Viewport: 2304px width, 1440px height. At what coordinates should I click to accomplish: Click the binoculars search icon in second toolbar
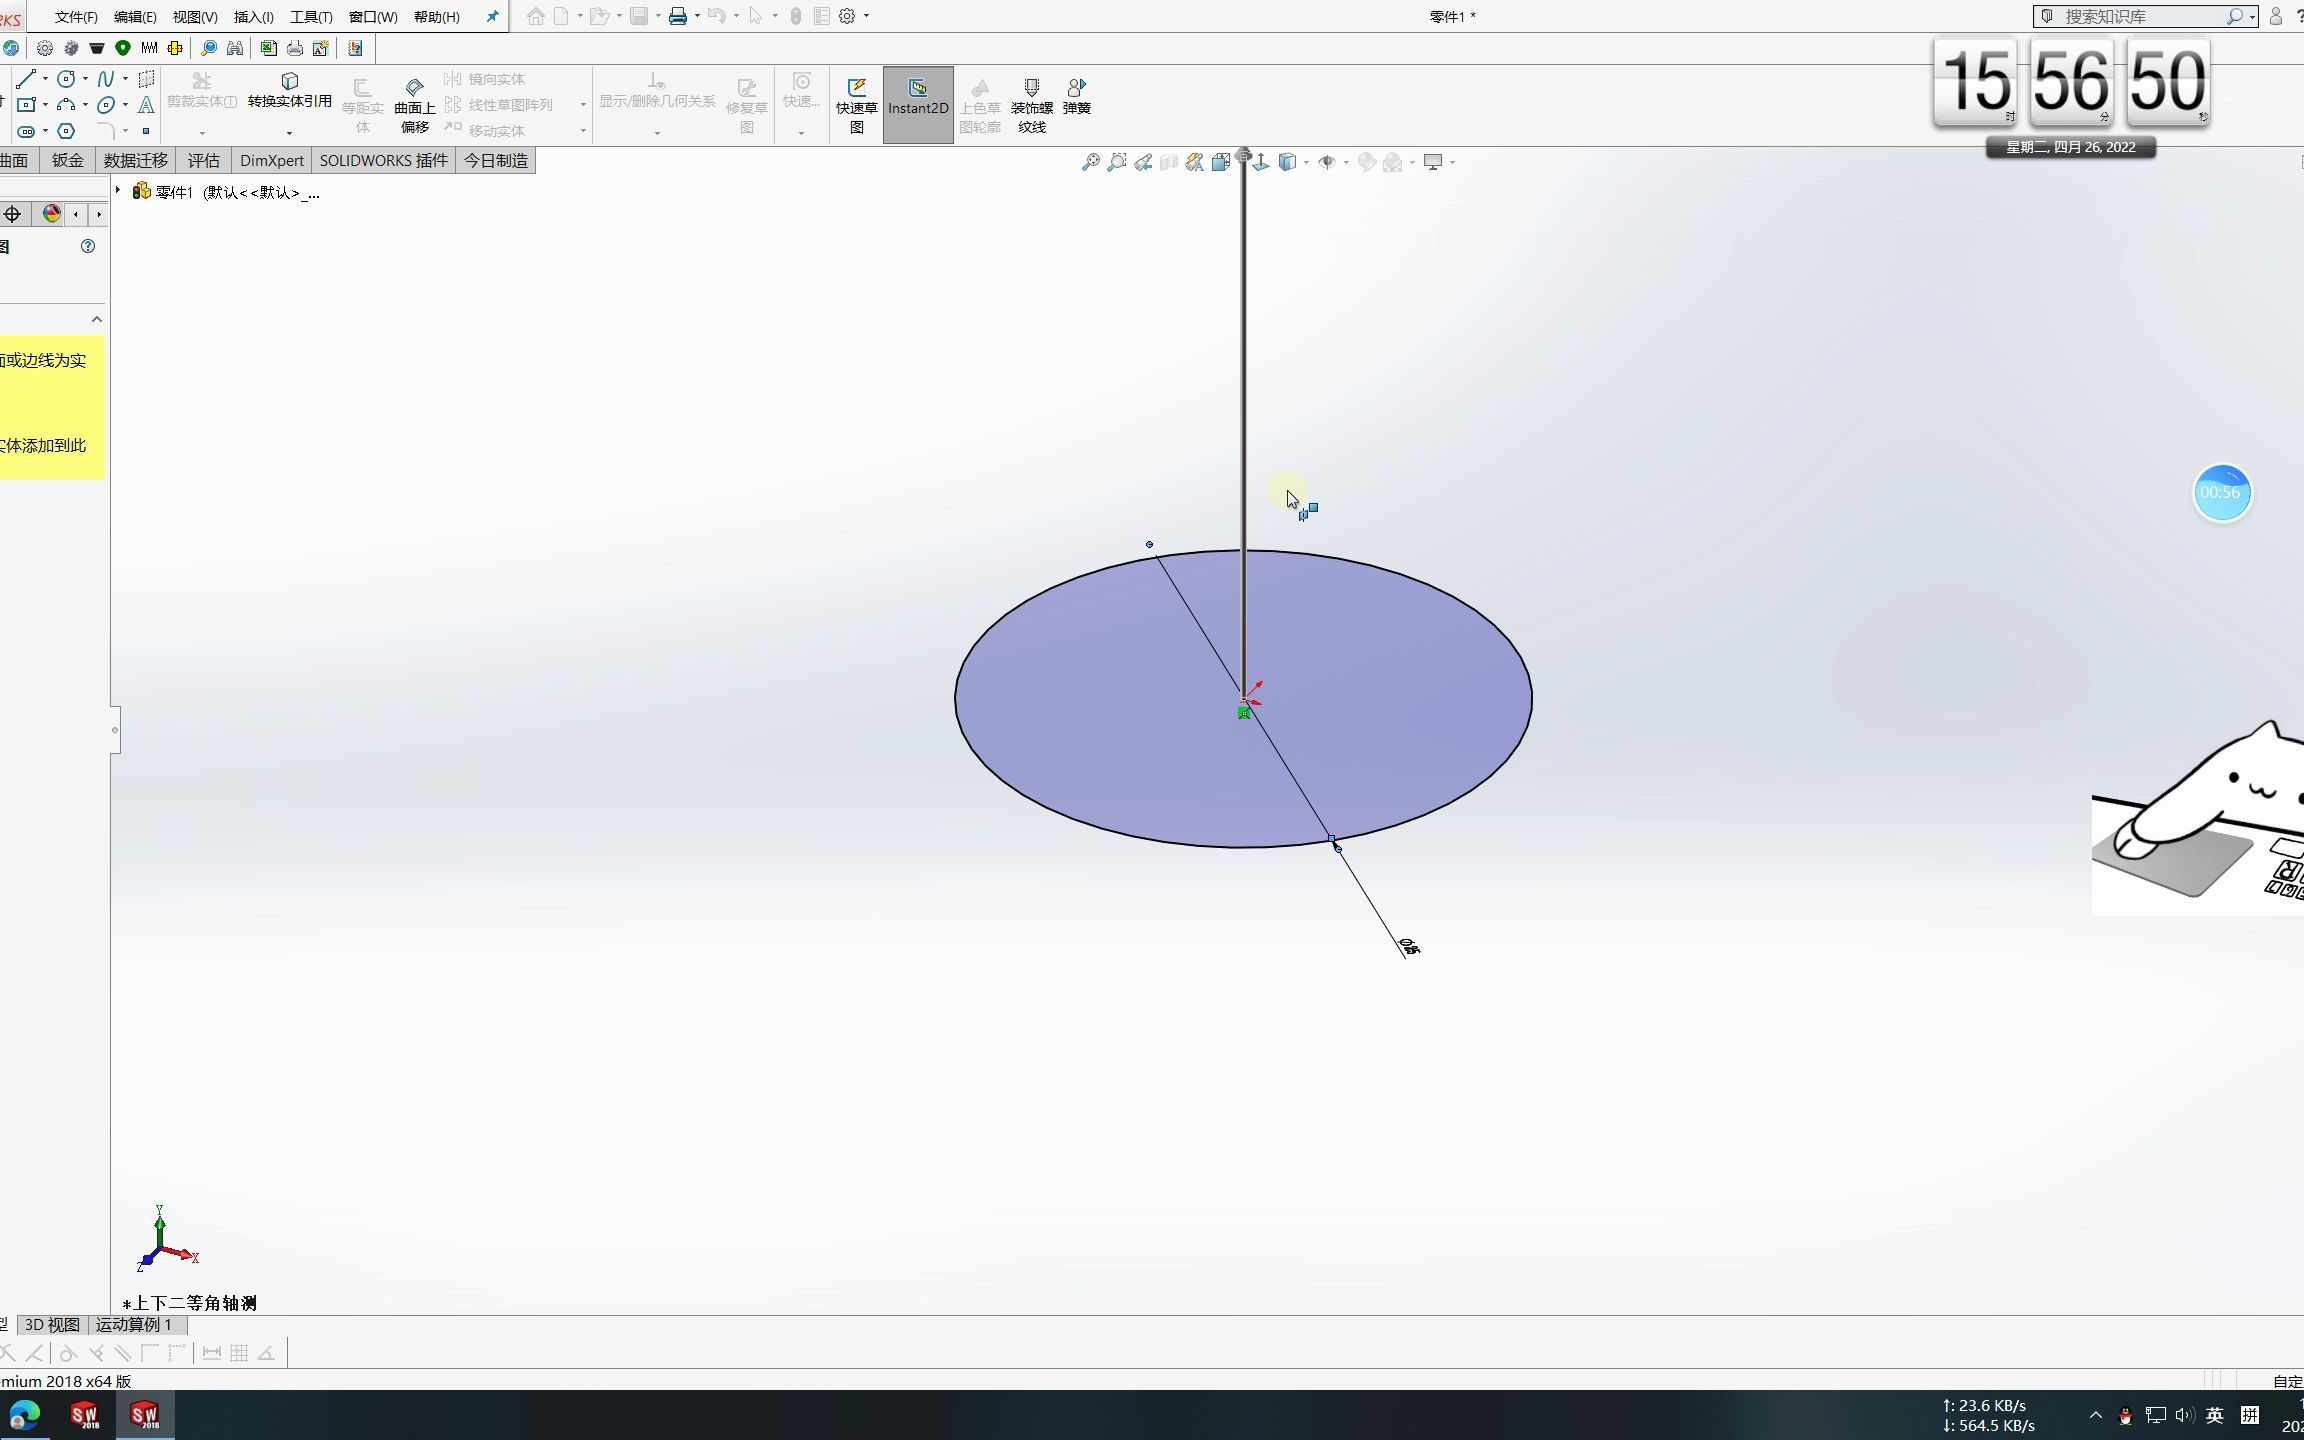coord(235,48)
